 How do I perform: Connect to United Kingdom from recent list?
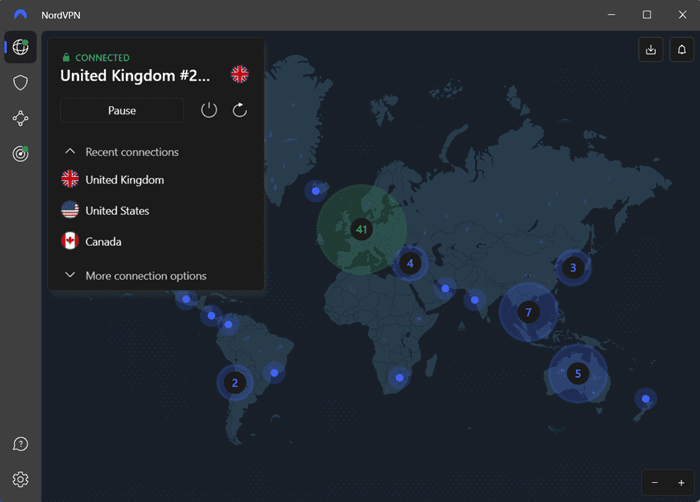(x=156, y=180)
